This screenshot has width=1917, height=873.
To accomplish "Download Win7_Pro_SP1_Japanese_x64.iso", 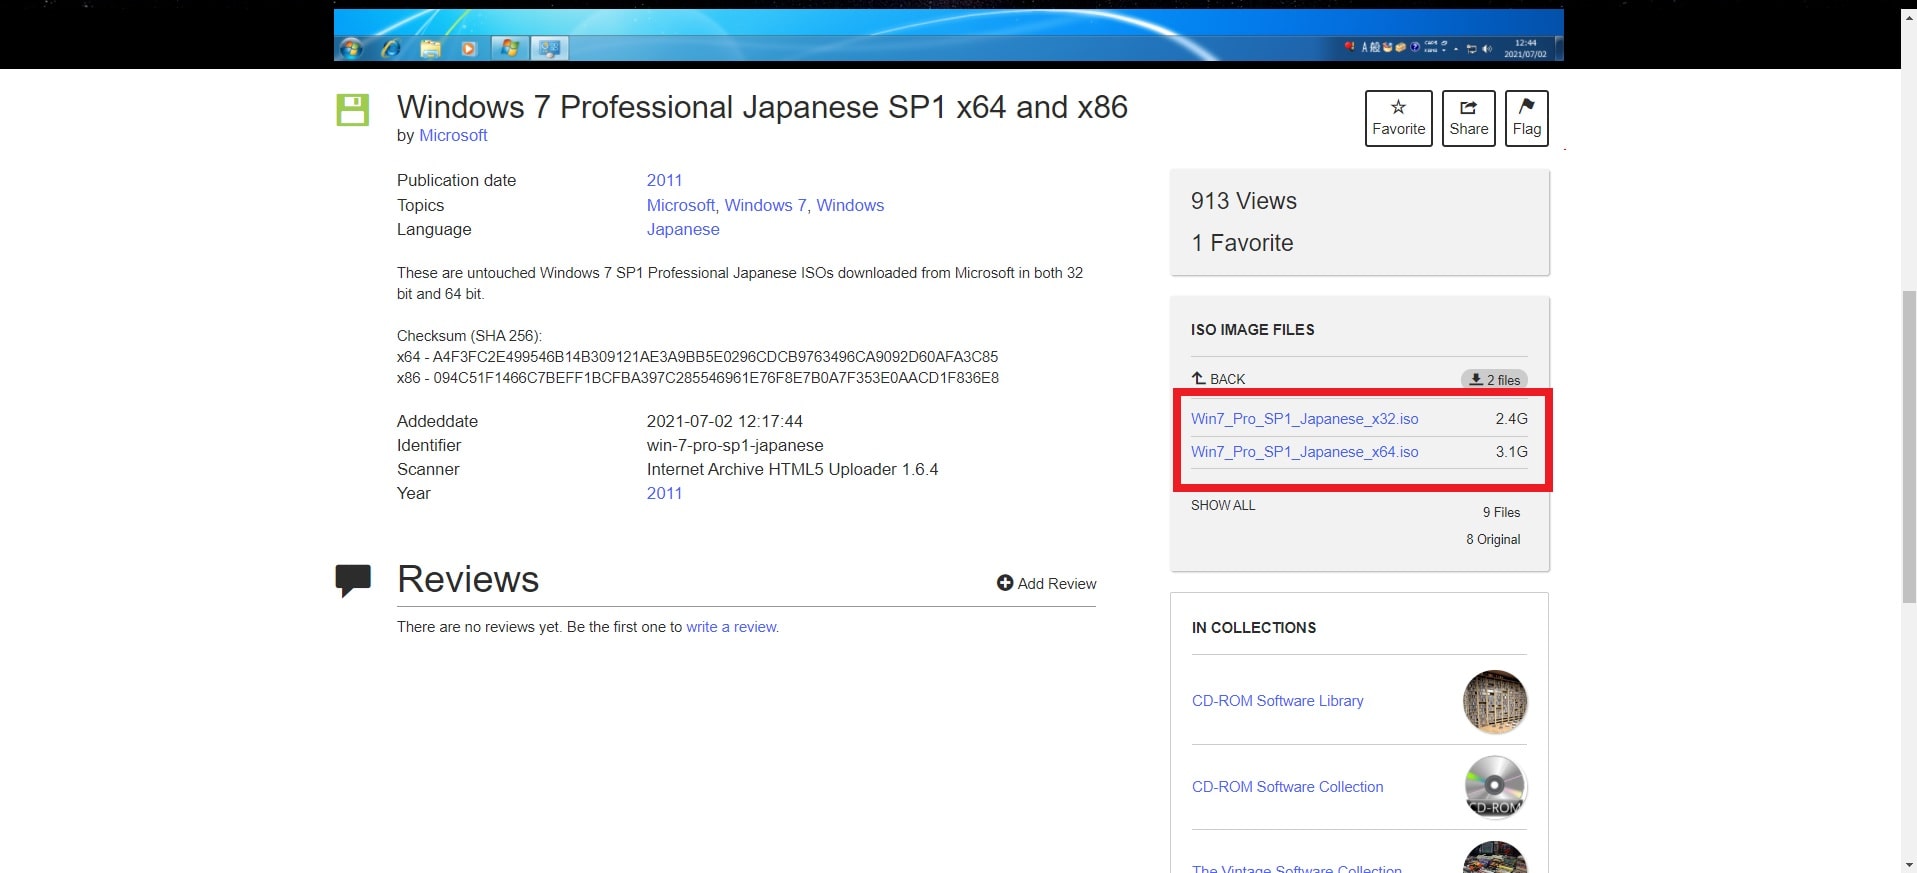I will pos(1304,452).
